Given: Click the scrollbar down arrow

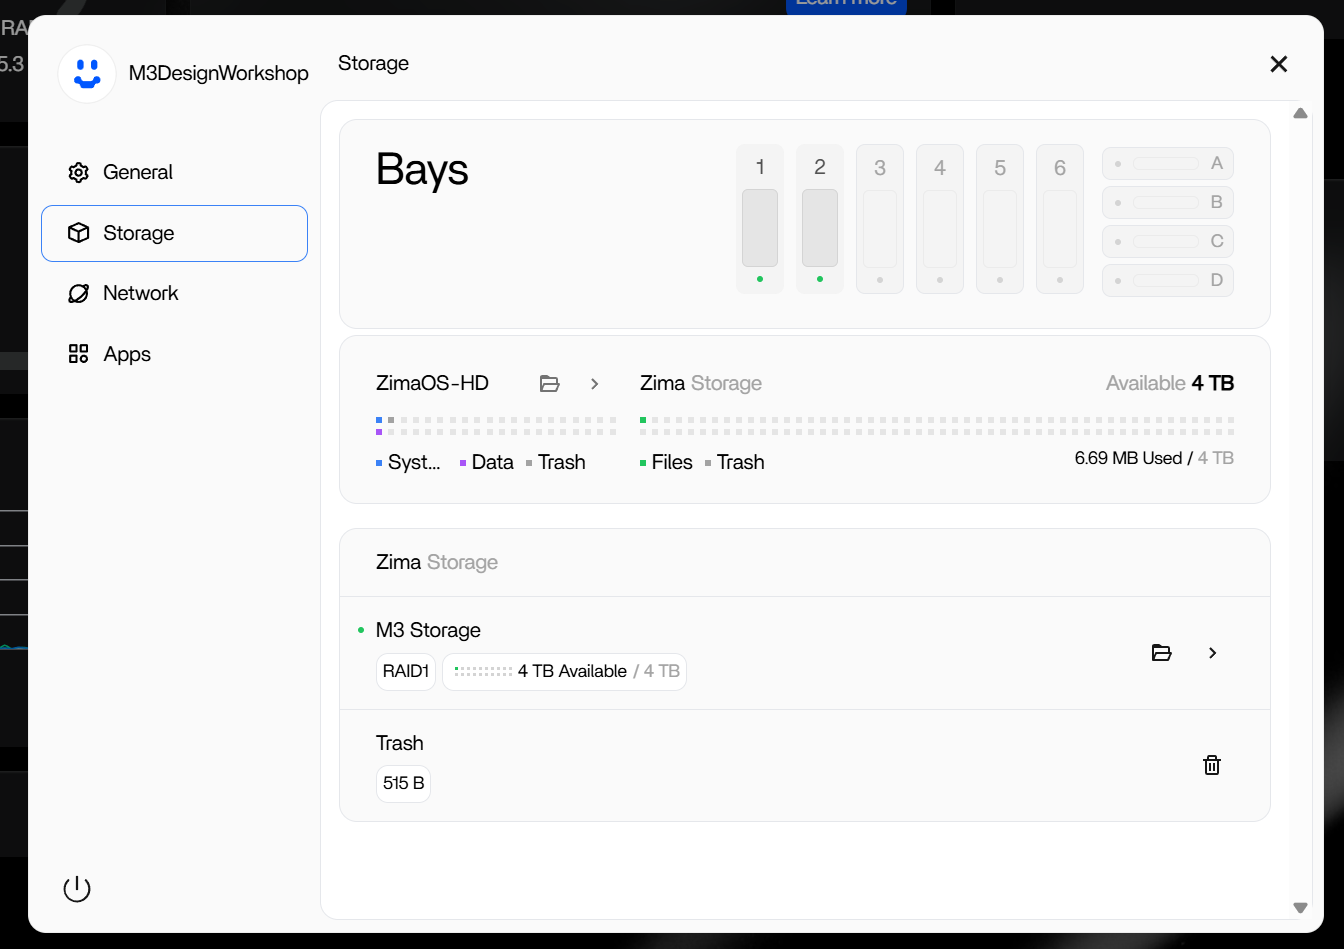Looking at the screenshot, I should point(1300,907).
